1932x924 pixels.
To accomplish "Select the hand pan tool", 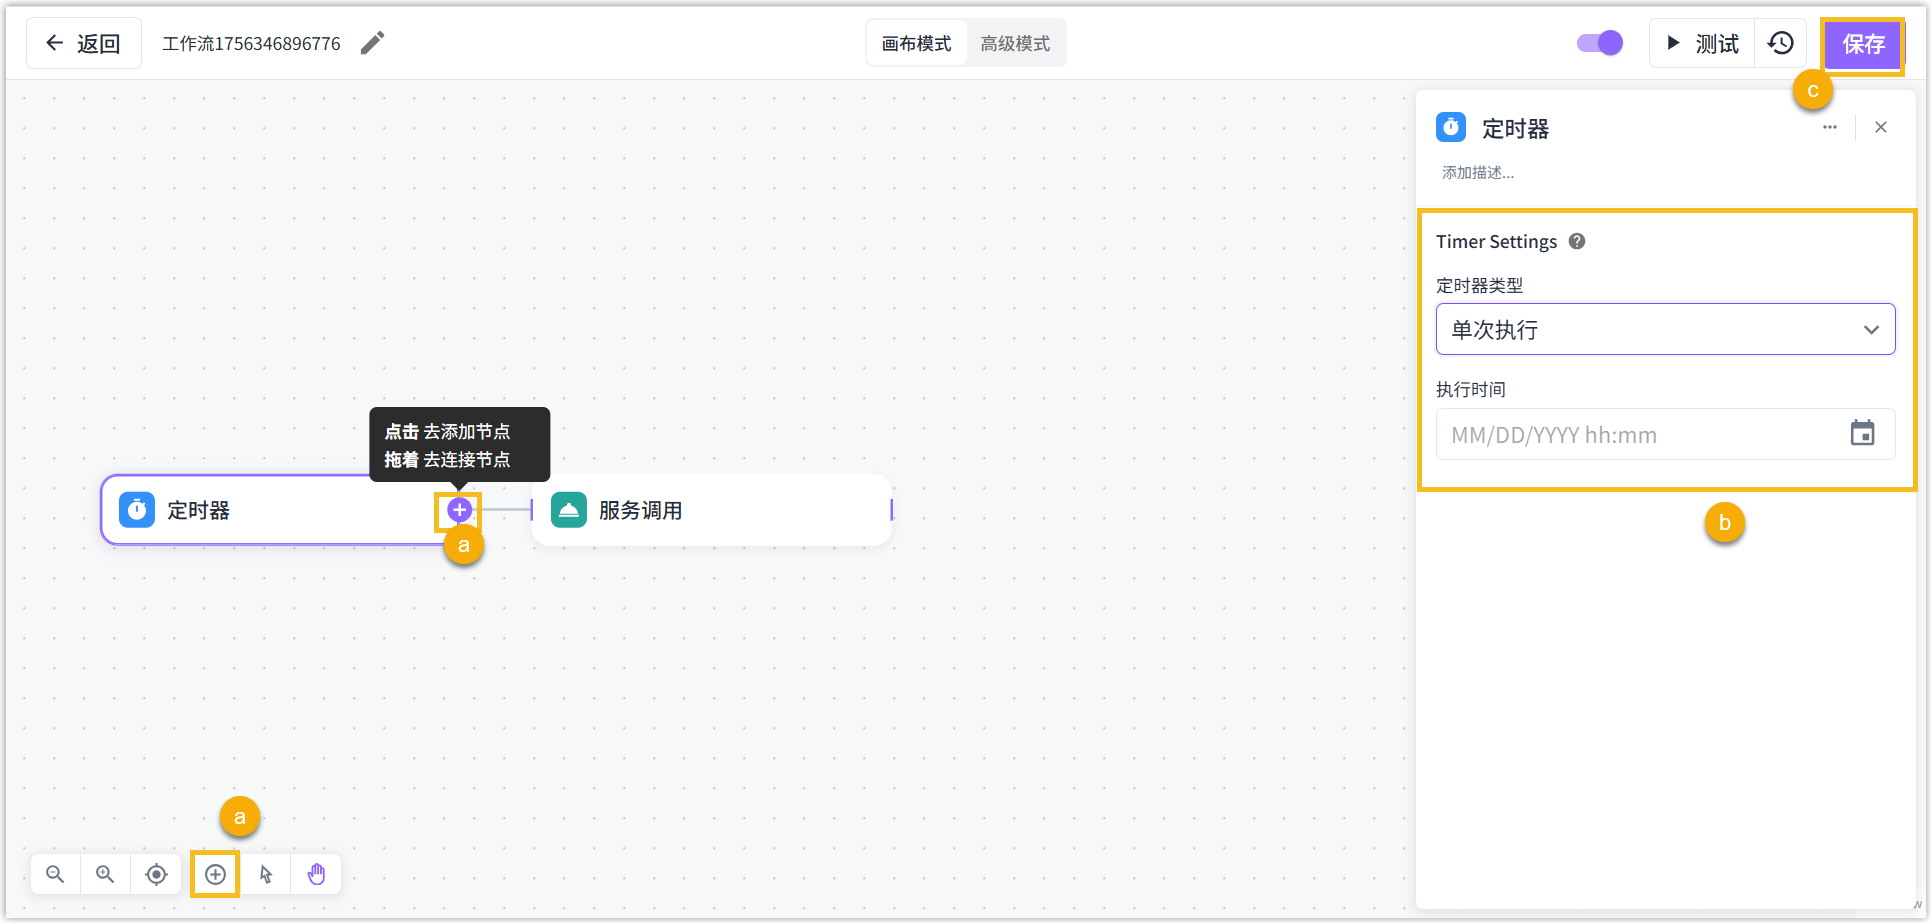I will [316, 874].
